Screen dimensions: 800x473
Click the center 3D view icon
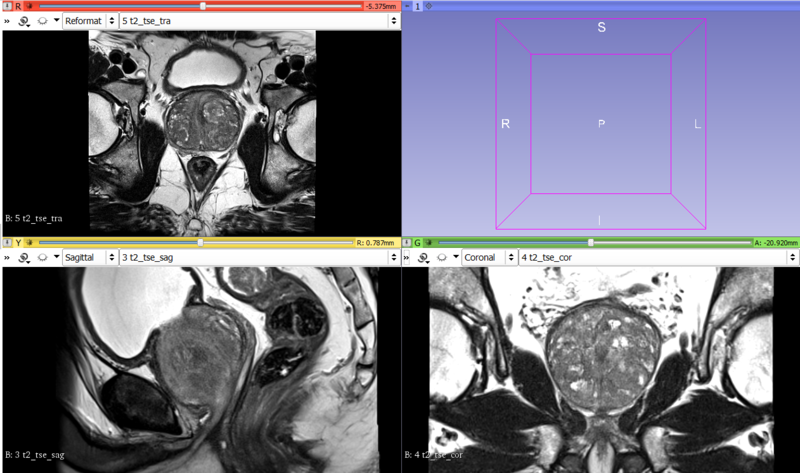point(429,6)
